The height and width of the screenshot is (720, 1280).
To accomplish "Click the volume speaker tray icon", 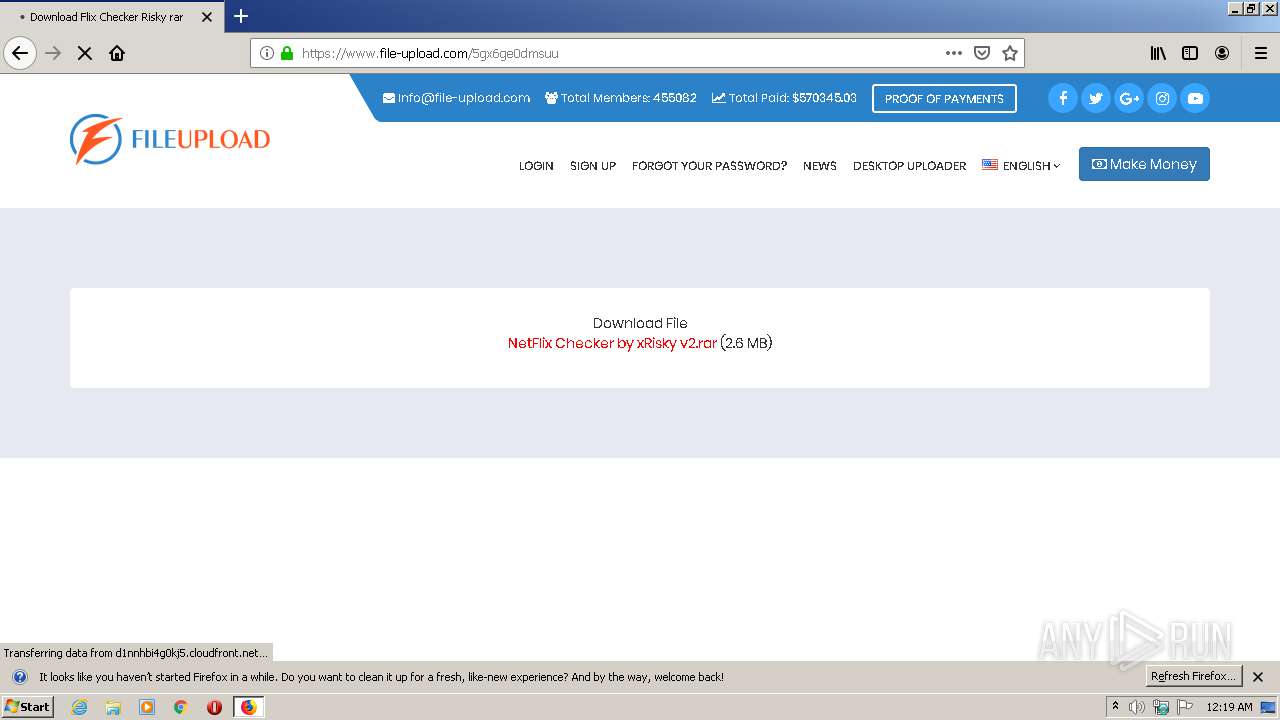I will click(1137, 707).
